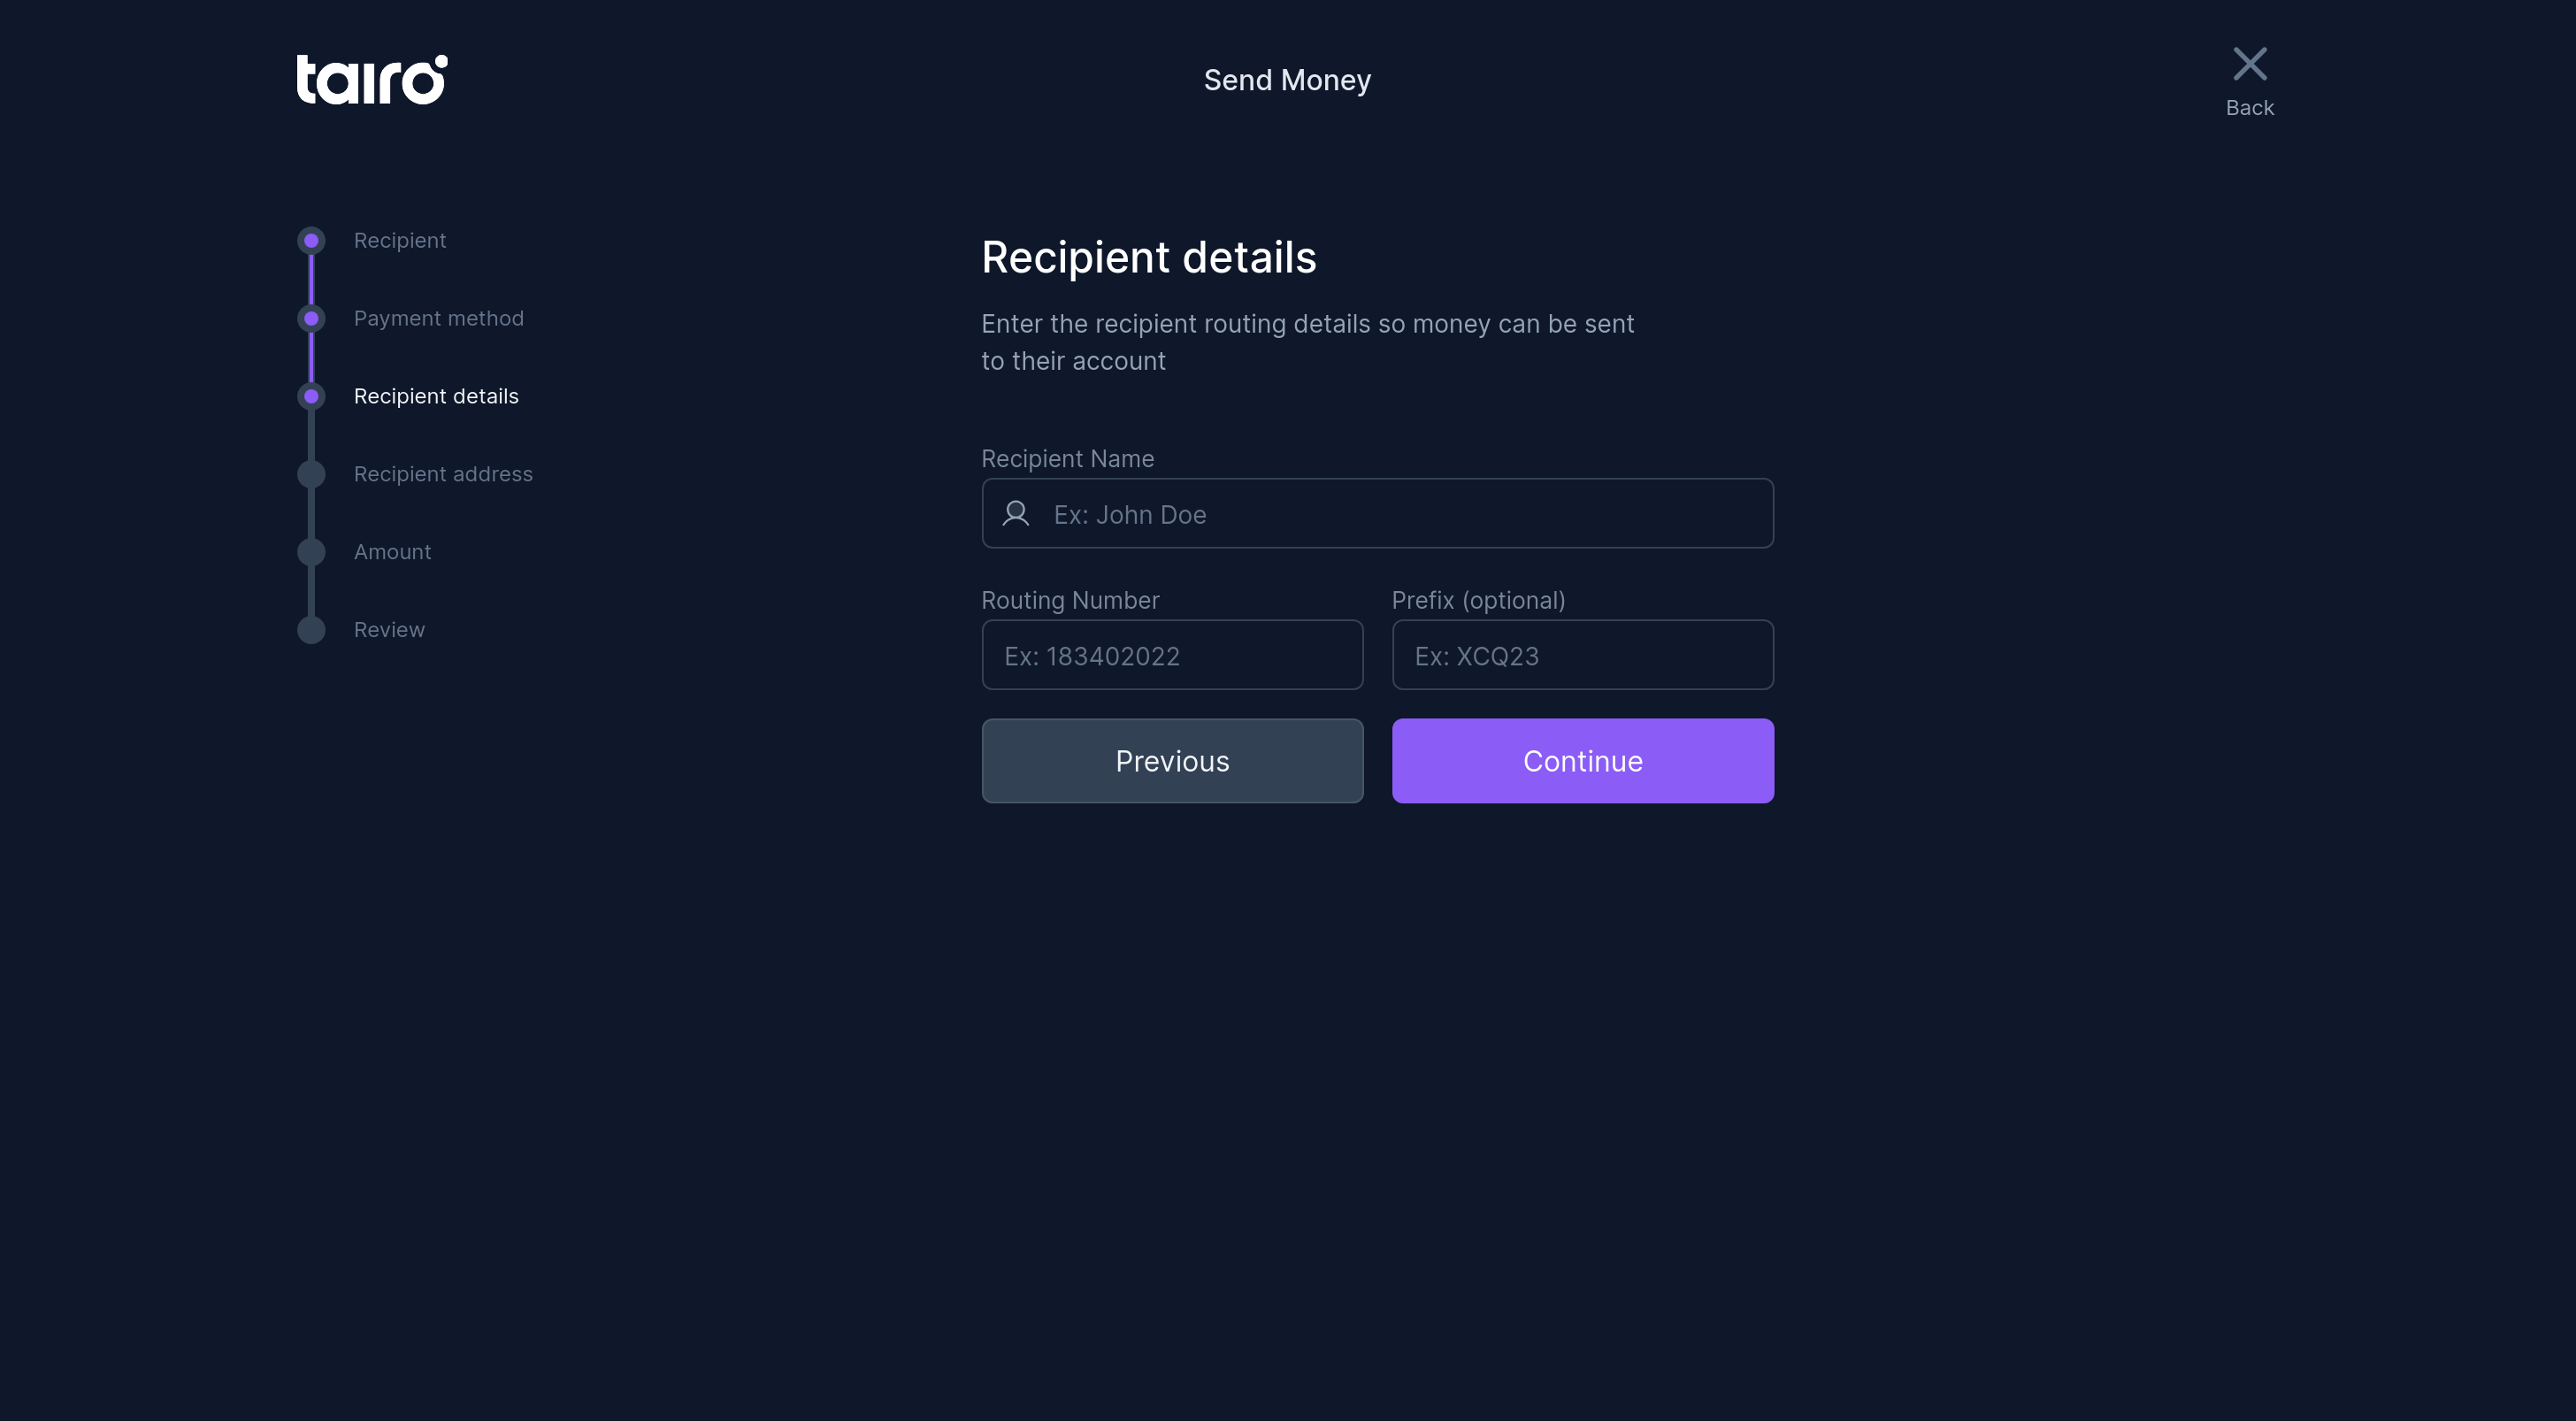Viewport: 2576px width, 1421px height.
Task: Open the Payment method step label
Action: [438, 318]
